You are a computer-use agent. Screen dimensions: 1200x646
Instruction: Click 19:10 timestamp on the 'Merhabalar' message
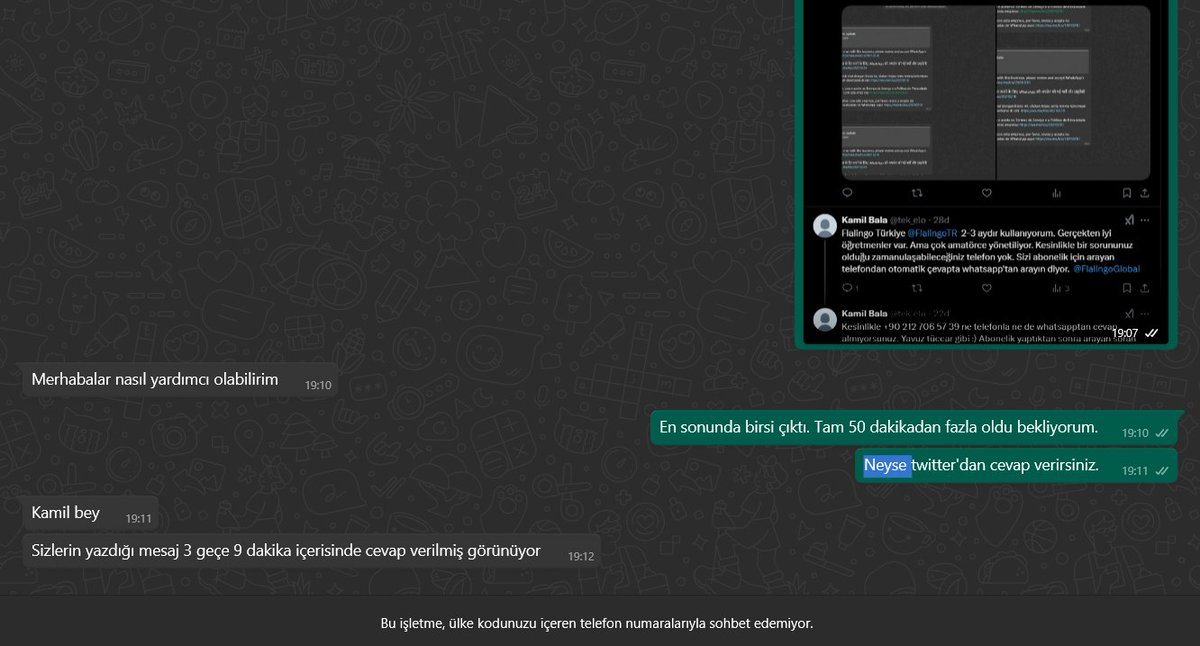318,385
